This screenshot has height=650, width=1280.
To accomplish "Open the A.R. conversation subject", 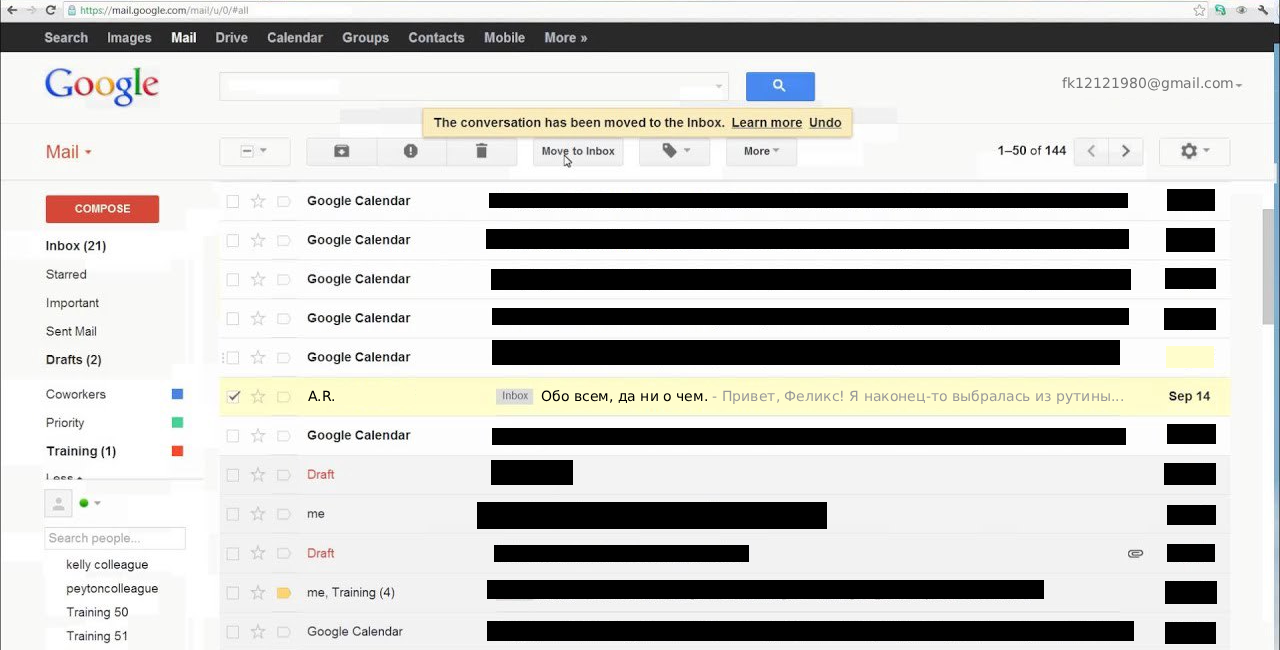I will (624, 397).
